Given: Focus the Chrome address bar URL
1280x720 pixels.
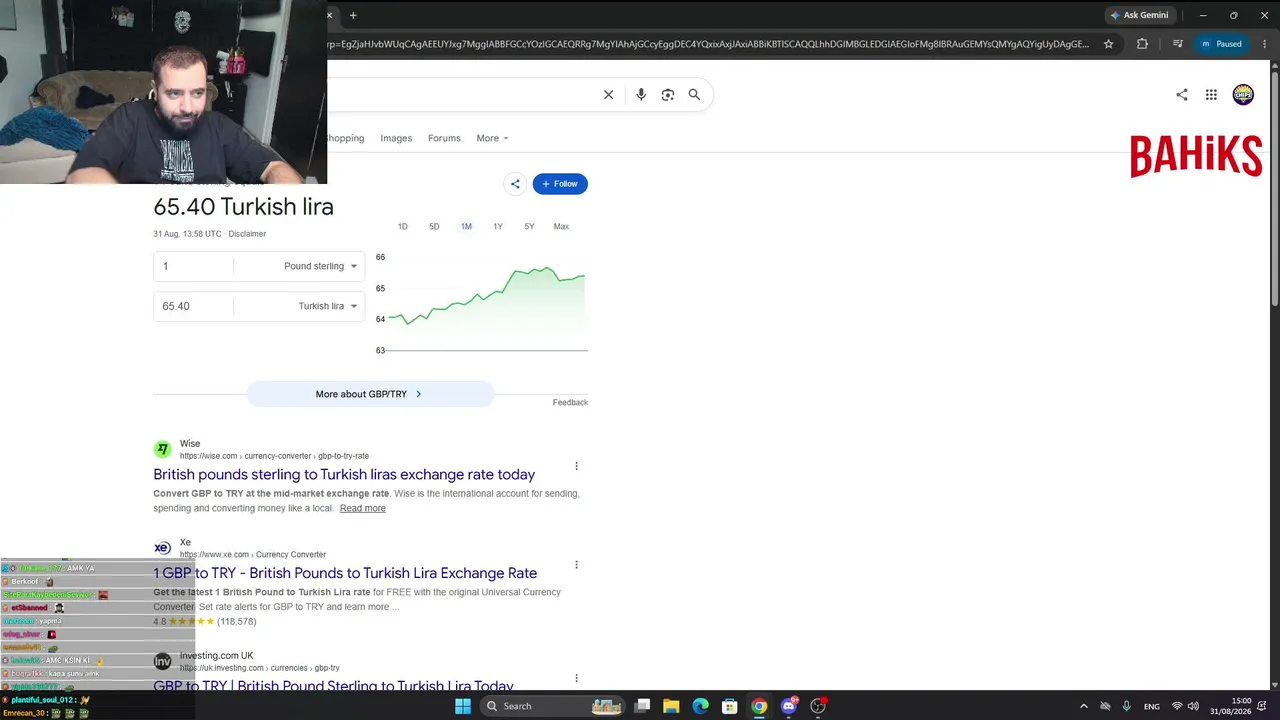Looking at the screenshot, I should pyautogui.click(x=707, y=44).
